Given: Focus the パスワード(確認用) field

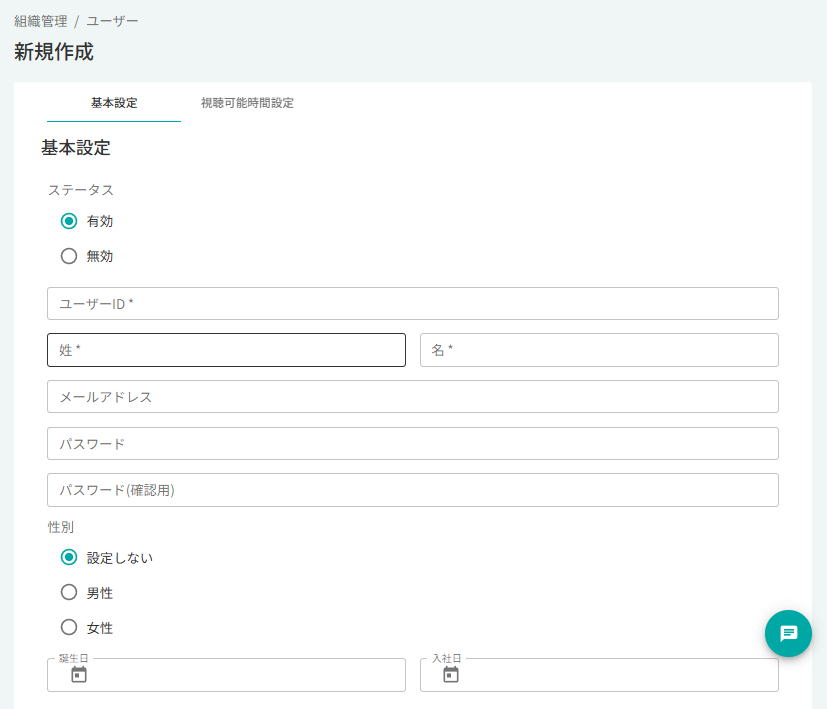Looking at the screenshot, I should point(412,490).
